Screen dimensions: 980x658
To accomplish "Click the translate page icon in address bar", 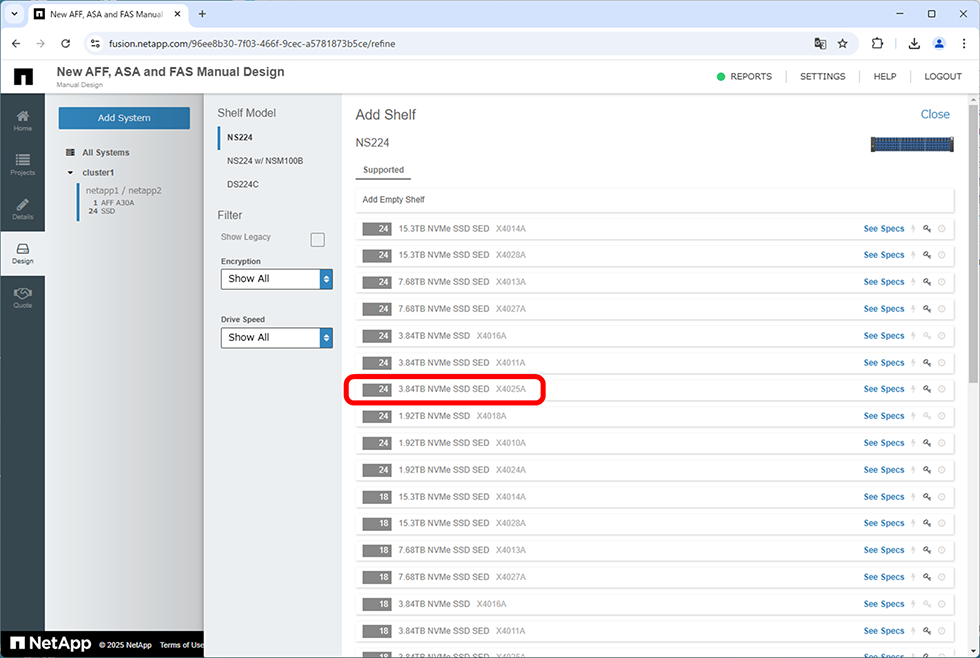I will coord(820,44).
